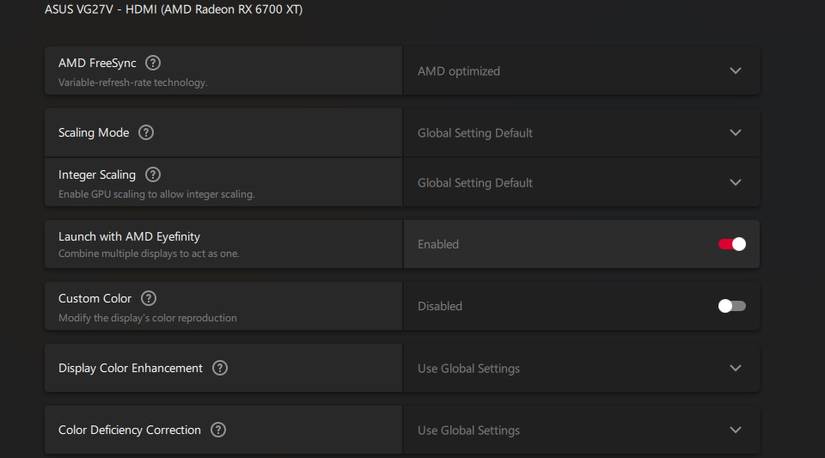
Task: Enable the Custom Color toggle
Action: point(732,306)
